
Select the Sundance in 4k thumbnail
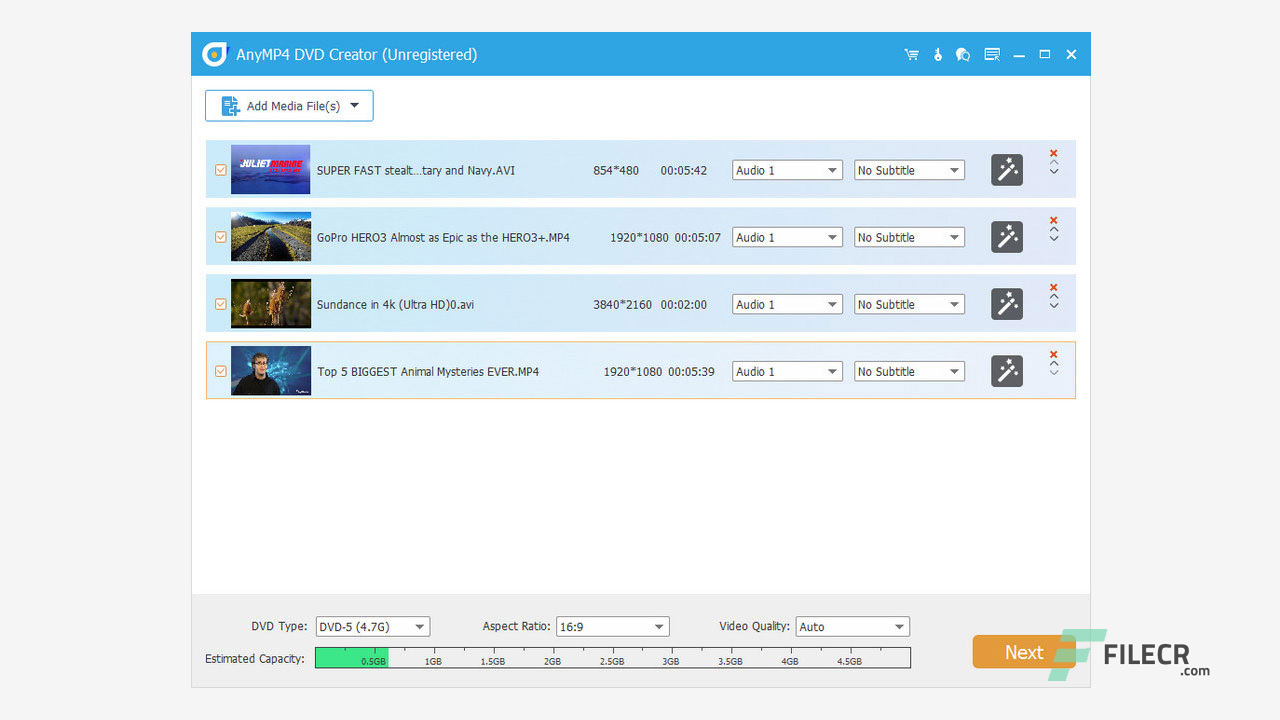[x=270, y=304]
